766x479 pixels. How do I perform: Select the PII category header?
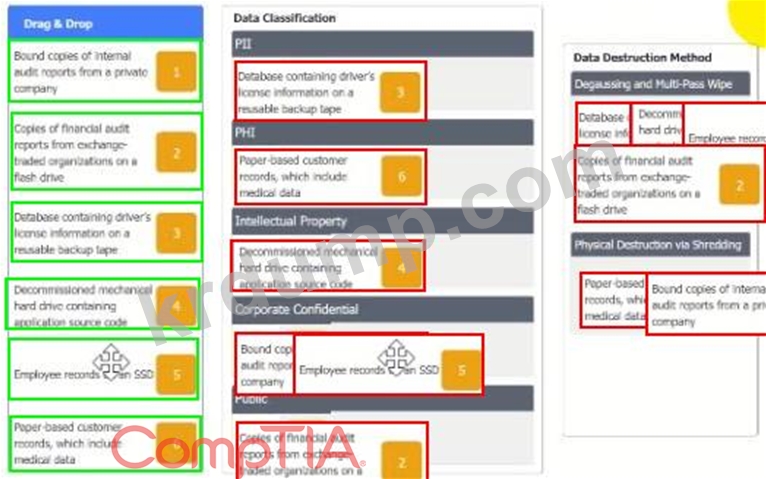pyautogui.click(x=382, y=45)
